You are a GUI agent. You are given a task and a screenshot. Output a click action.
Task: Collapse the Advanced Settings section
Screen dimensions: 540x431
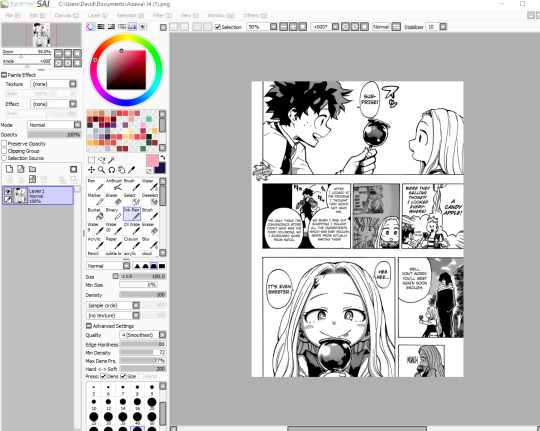coord(89,326)
